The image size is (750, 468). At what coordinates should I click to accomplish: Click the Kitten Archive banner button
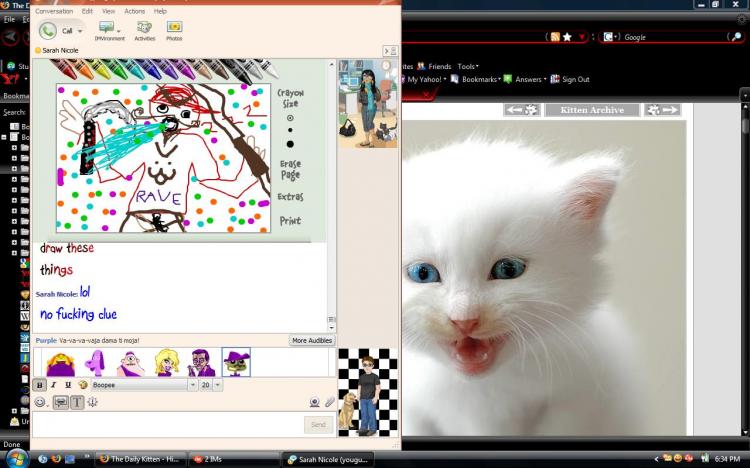click(x=592, y=110)
